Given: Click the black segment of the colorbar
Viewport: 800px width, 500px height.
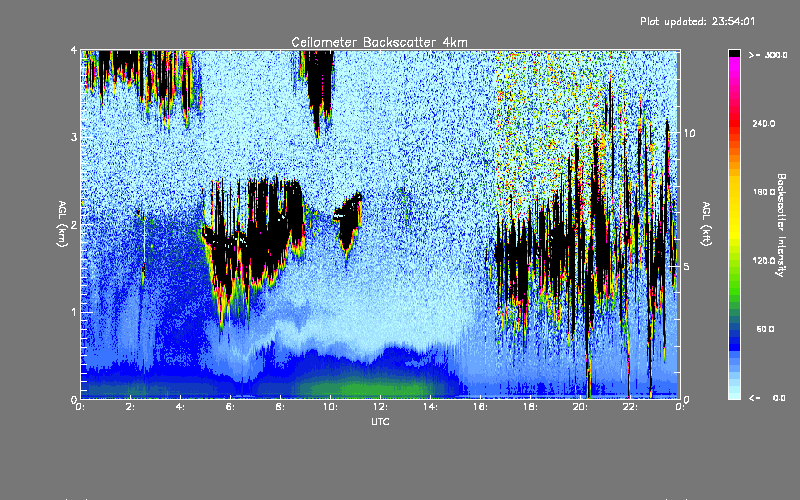Looking at the screenshot, I should [734, 53].
